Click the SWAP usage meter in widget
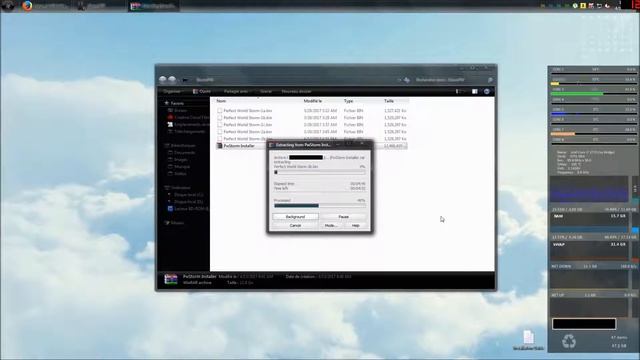This screenshot has height=360, width=640. click(589, 251)
